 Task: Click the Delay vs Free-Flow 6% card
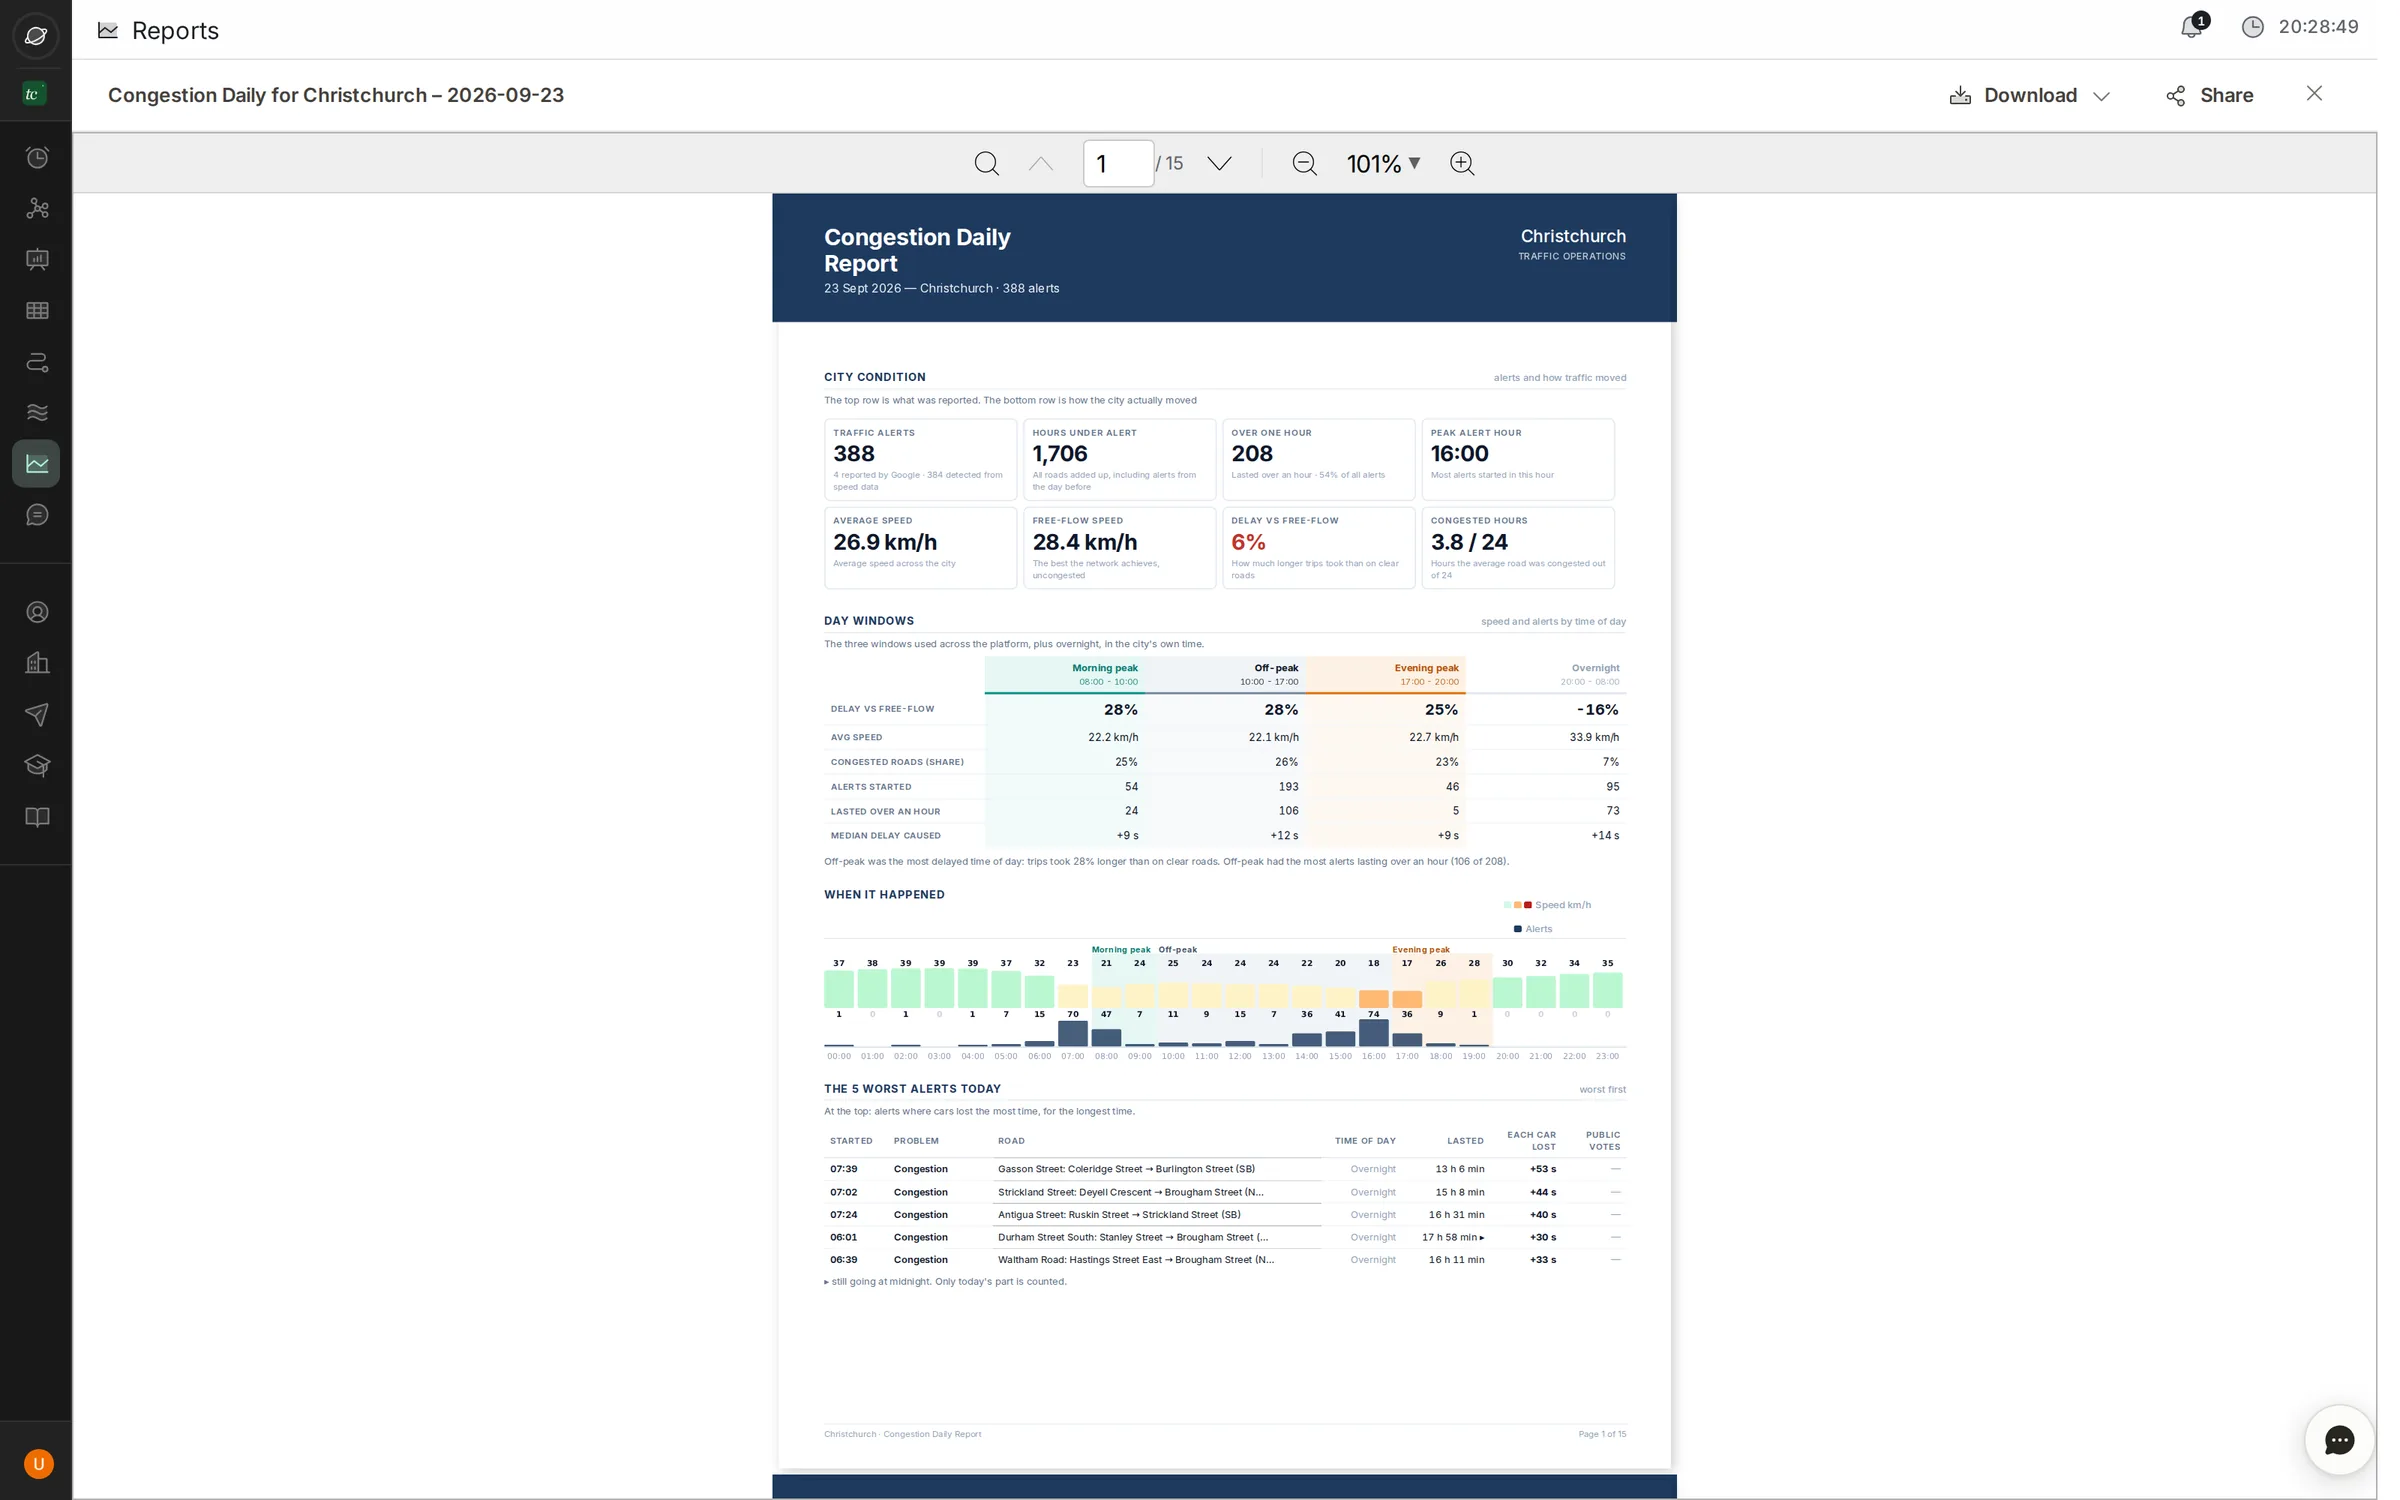pos(1318,547)
